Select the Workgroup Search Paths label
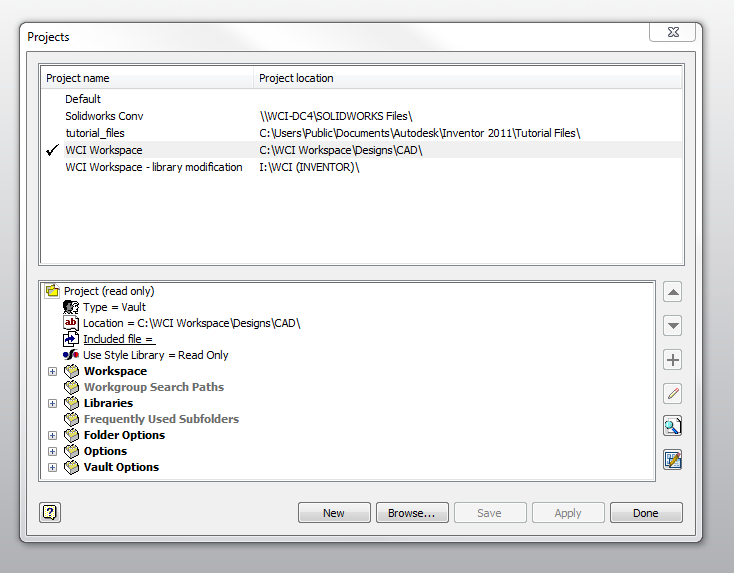The width and height of the screenshot is (734, 573). point(154,387)
